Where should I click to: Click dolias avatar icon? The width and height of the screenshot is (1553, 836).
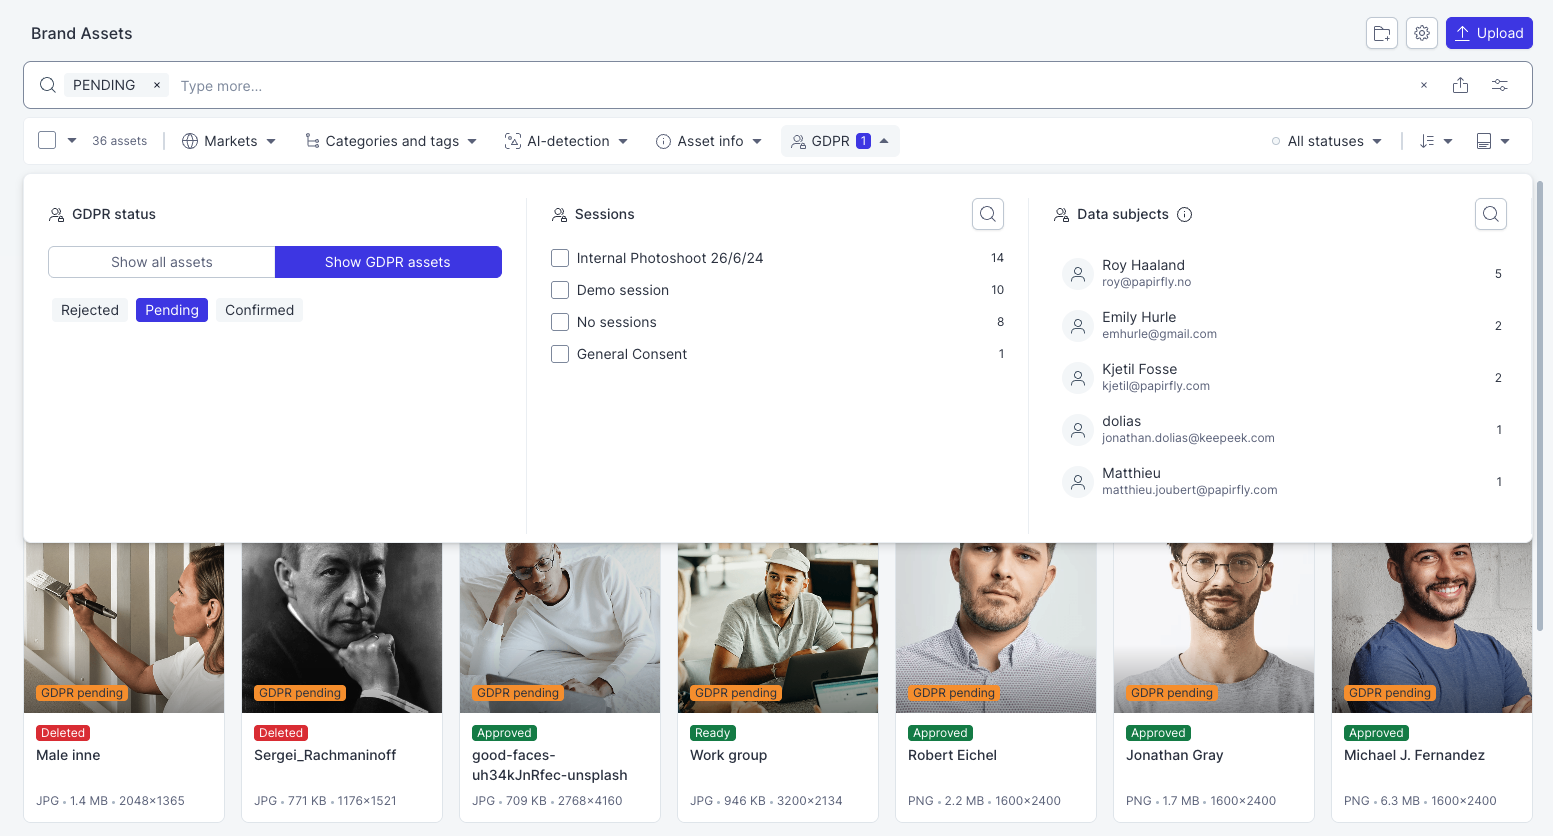(1078, 430)
